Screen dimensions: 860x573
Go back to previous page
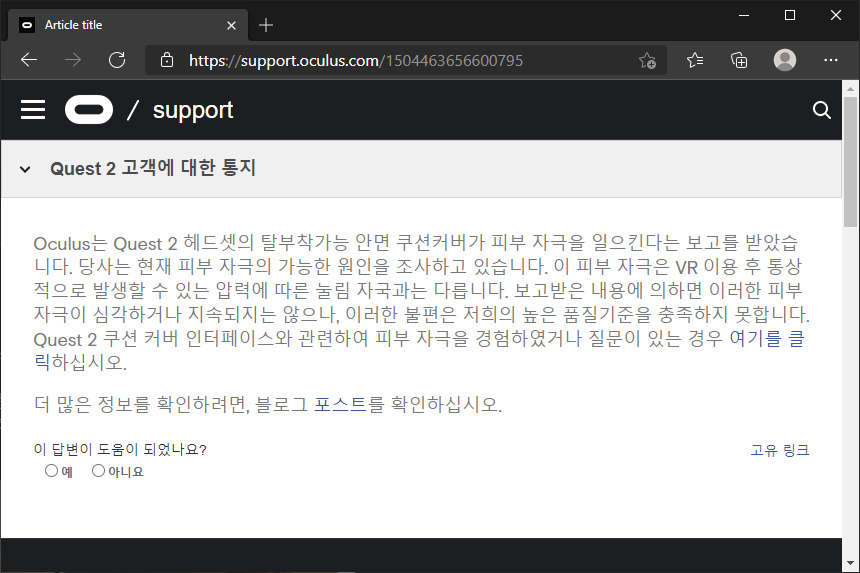[29, 60]
